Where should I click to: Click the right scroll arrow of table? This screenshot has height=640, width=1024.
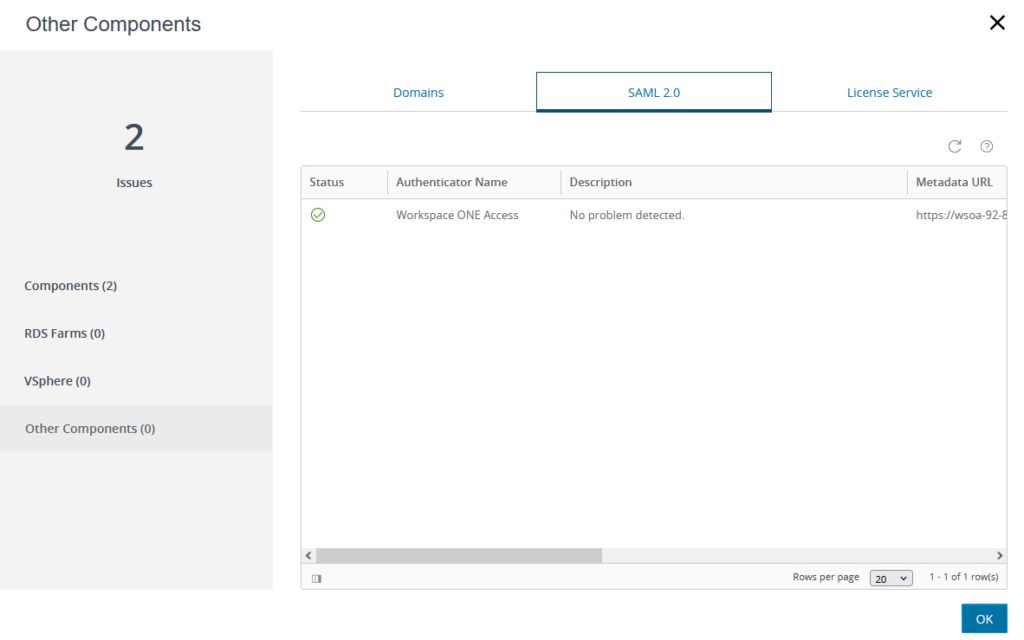coord(999,555)
